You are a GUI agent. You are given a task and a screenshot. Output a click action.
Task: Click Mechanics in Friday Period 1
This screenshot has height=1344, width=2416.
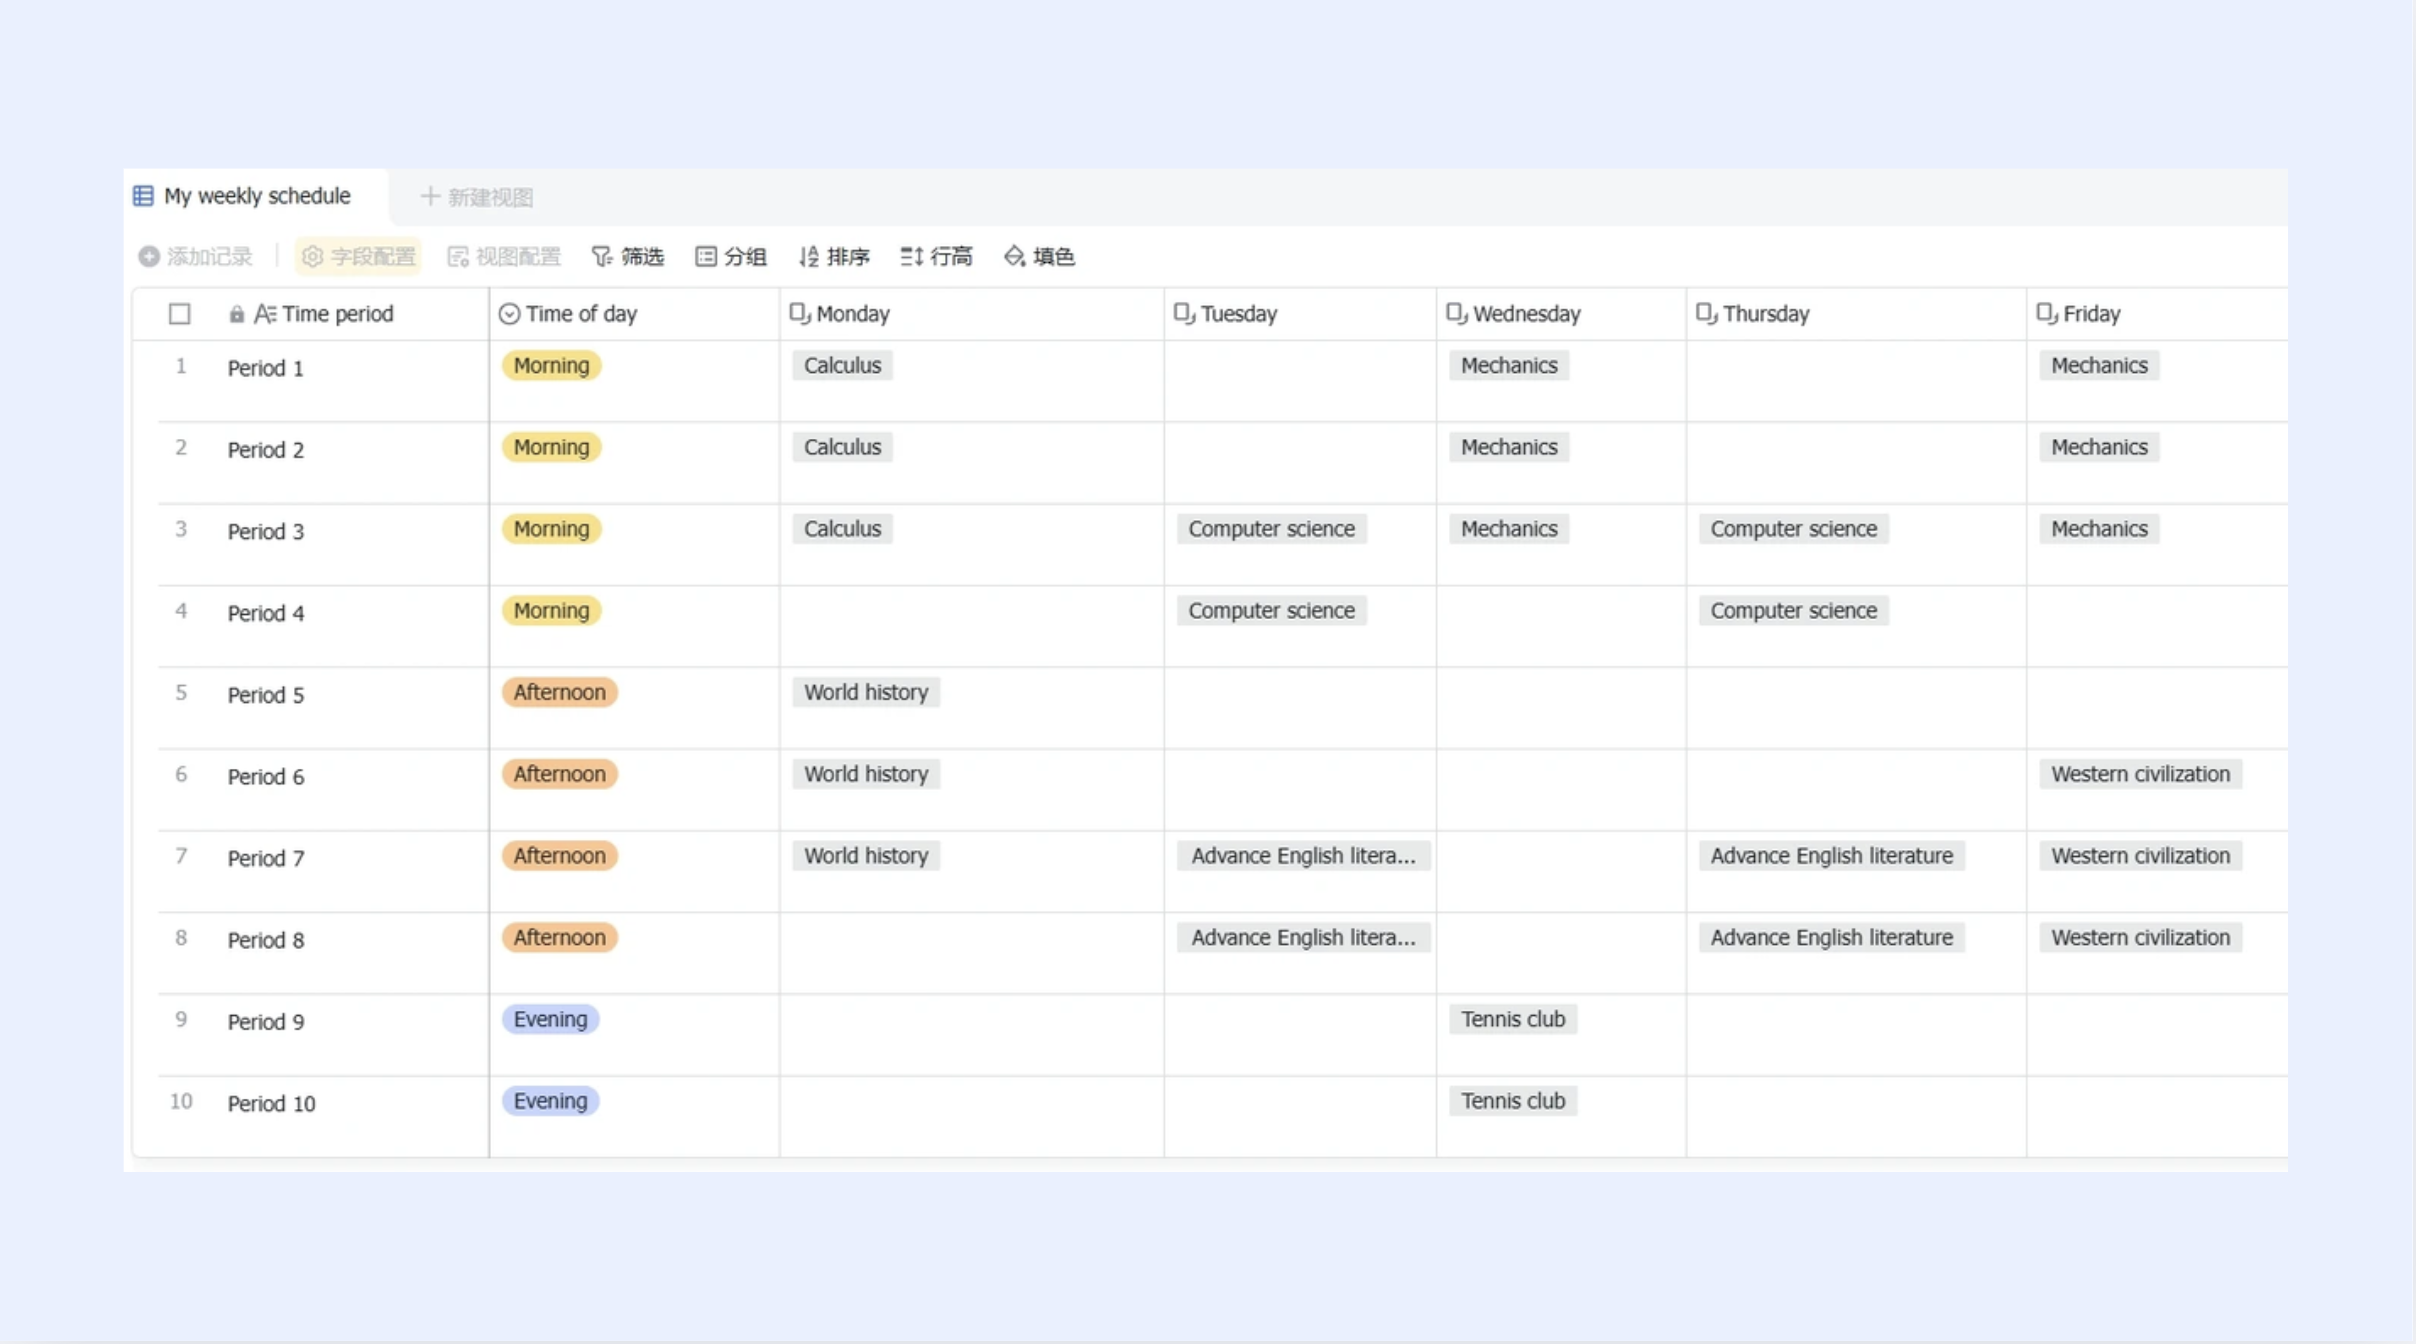tap(2099, 366)
